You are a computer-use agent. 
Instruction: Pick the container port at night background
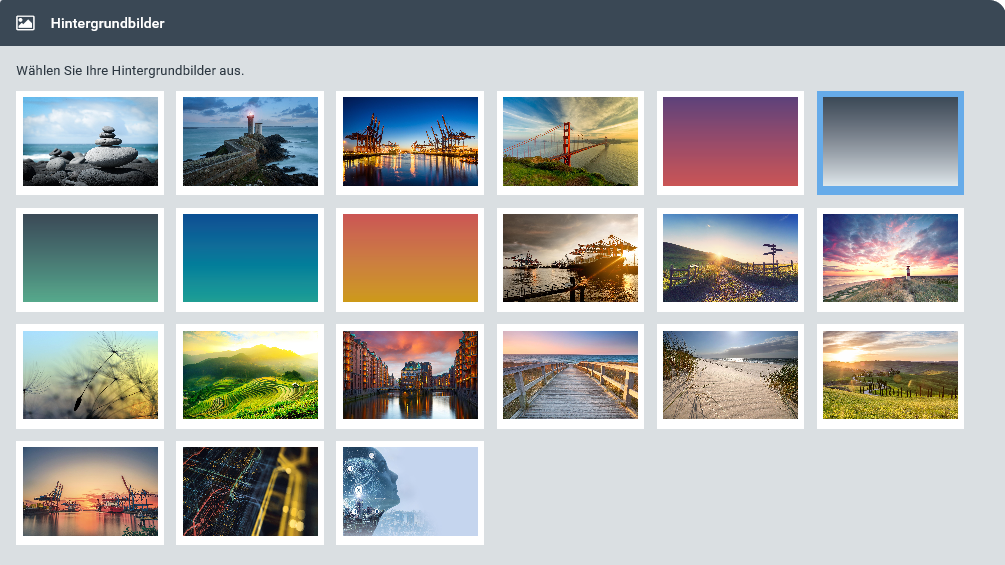[410, 141]
